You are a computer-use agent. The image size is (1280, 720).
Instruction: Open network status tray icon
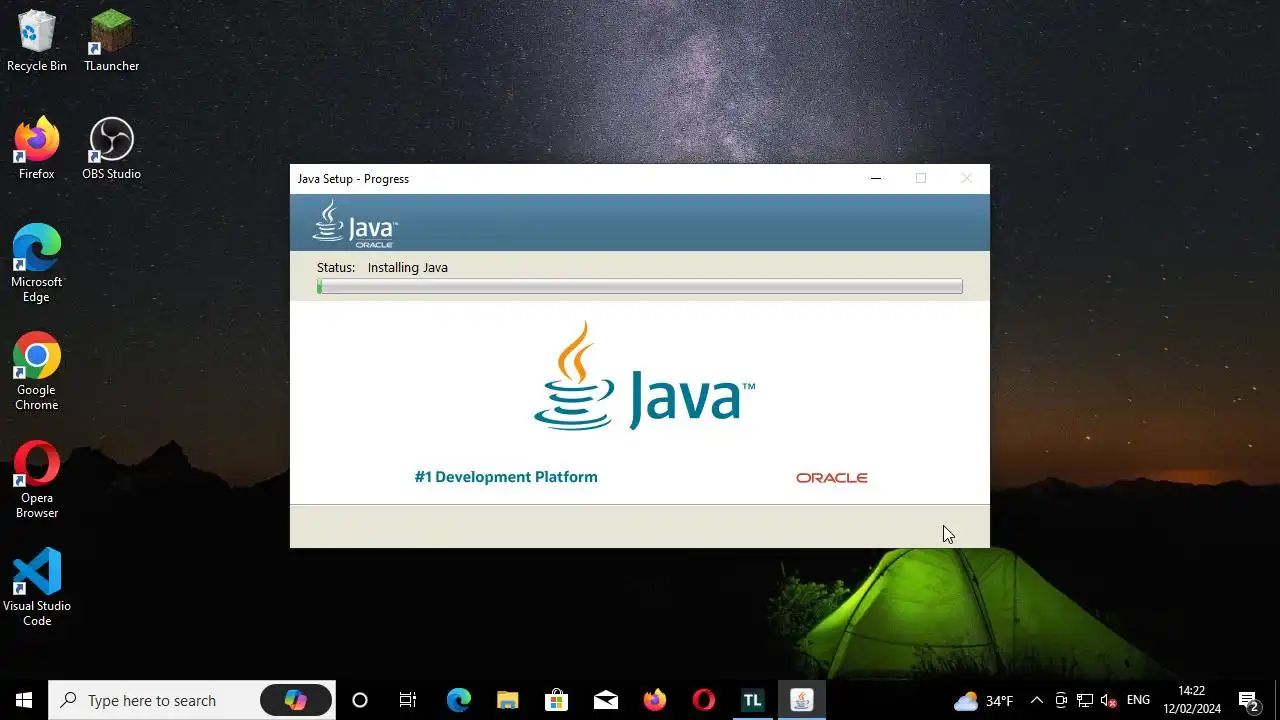1085,700
